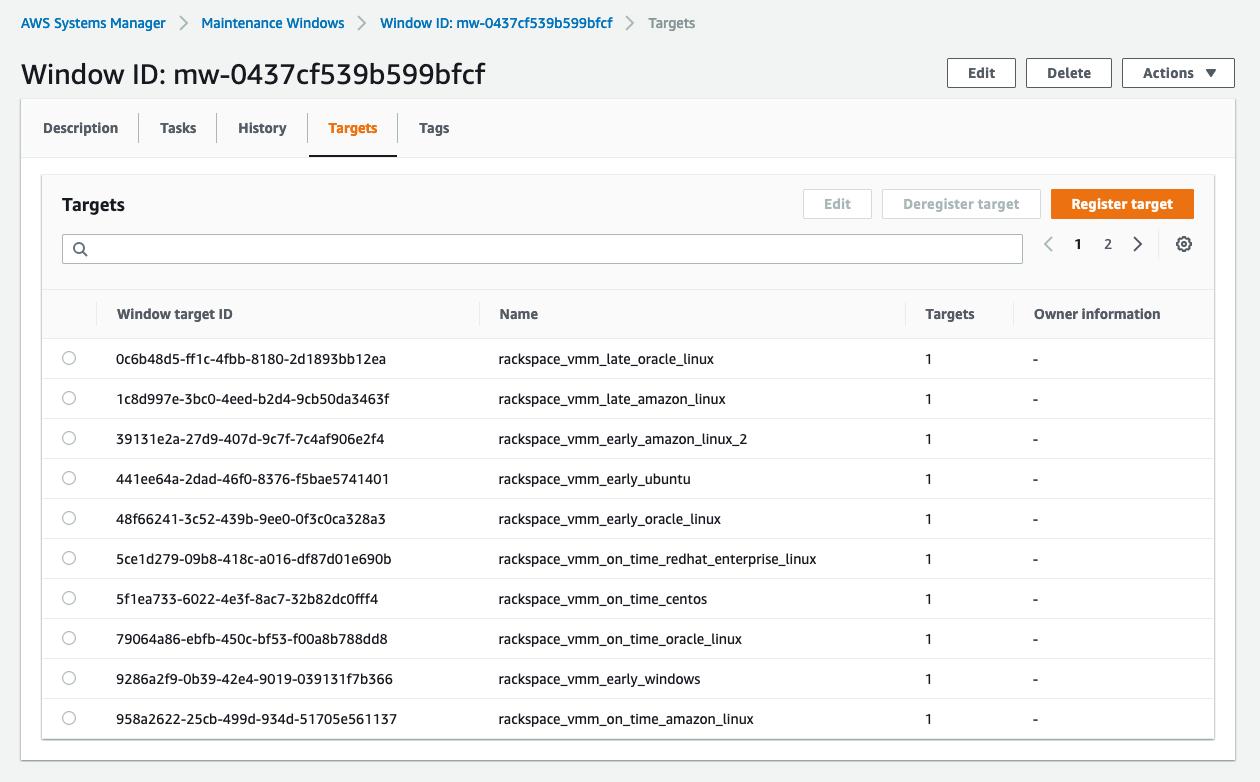Open the Description tab
The height and width of the screenshot is (782, 1260).
click(x=80, y=128)
